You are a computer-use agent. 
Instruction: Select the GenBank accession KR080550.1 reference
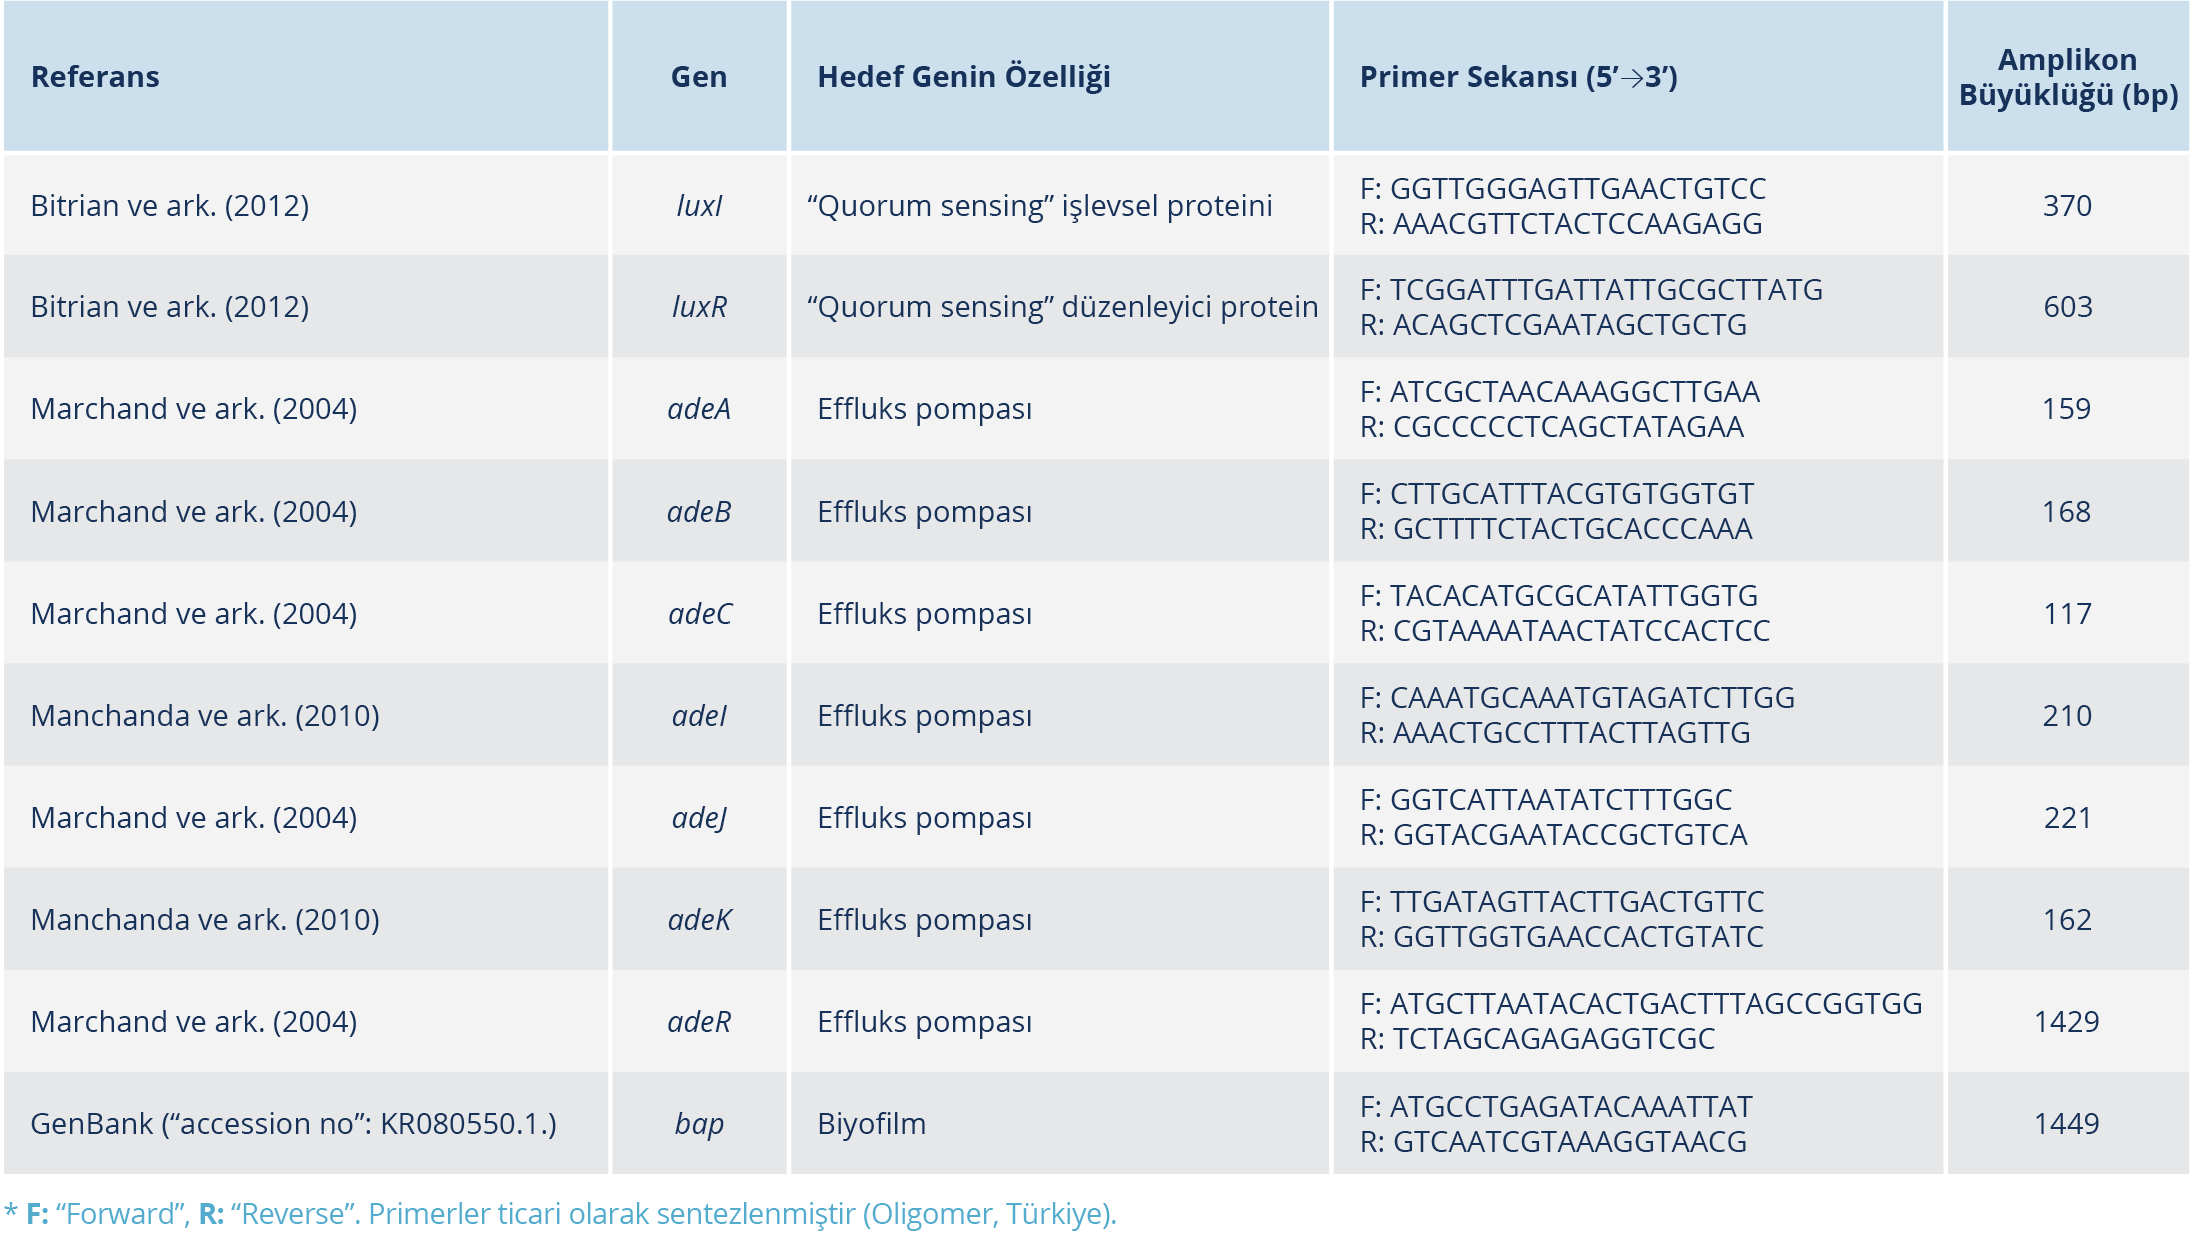[x=293, y=1124]
